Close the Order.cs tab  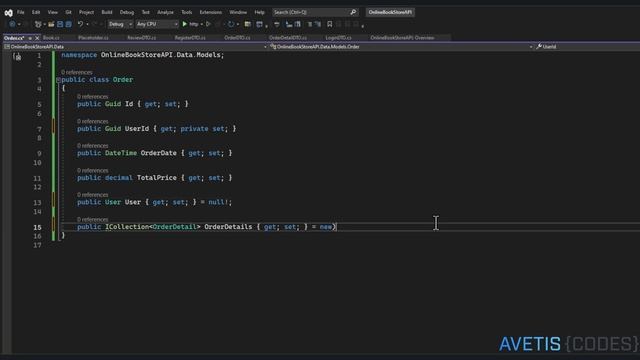coord(37,38)
